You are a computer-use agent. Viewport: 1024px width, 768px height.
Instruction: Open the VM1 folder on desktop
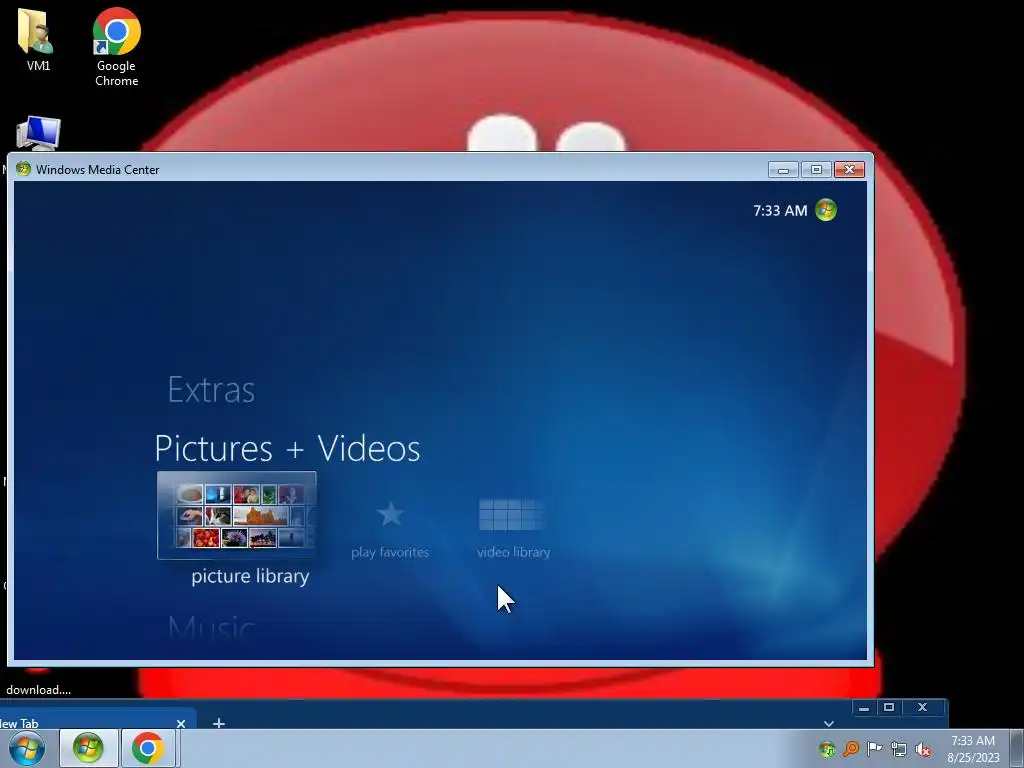pyautogui.click(x=38, y=39)
